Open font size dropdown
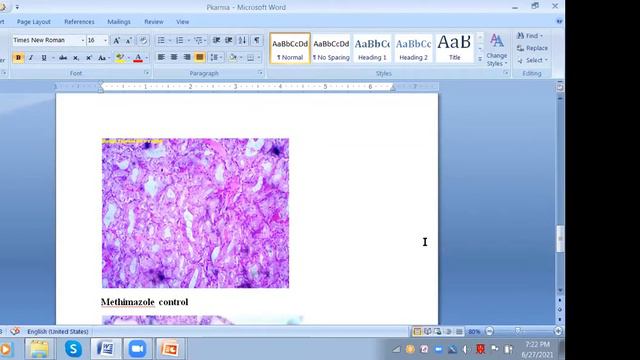The image size is (640, 360). coord(105,40)
